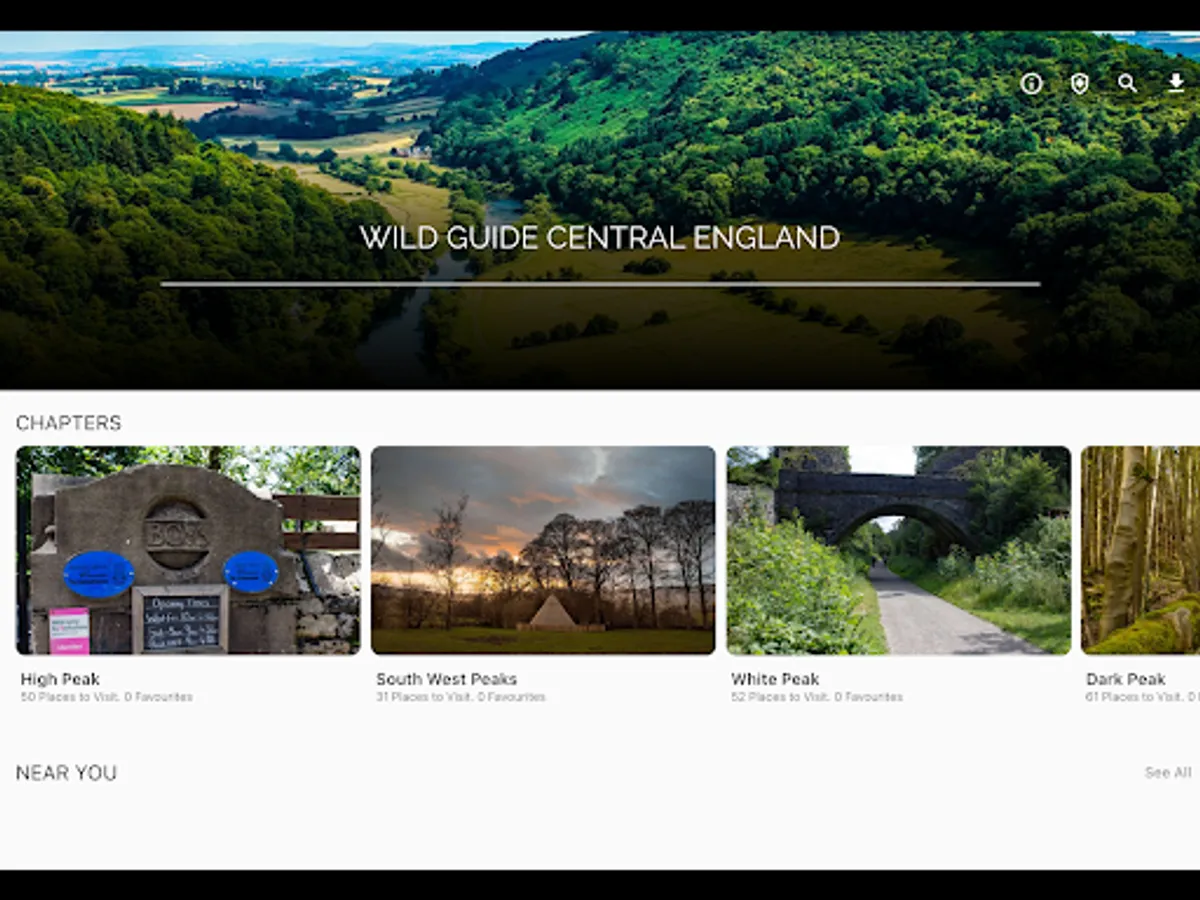1200x900 pixels.
Task: Tap the download icon for offline content
Action: (x=1176, y=84)
